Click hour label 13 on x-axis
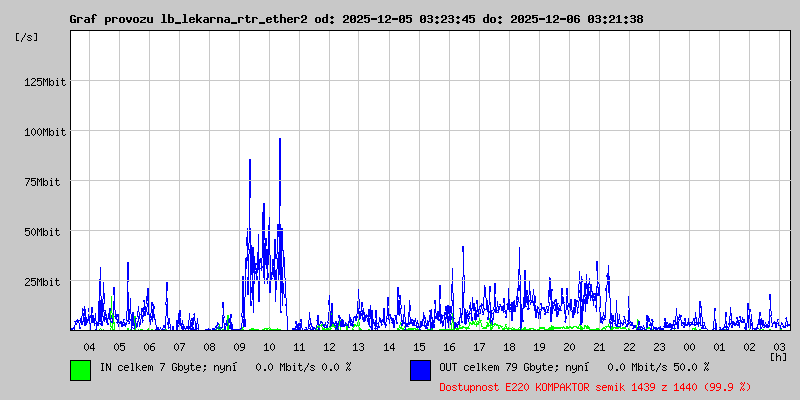 click(359, 347)
